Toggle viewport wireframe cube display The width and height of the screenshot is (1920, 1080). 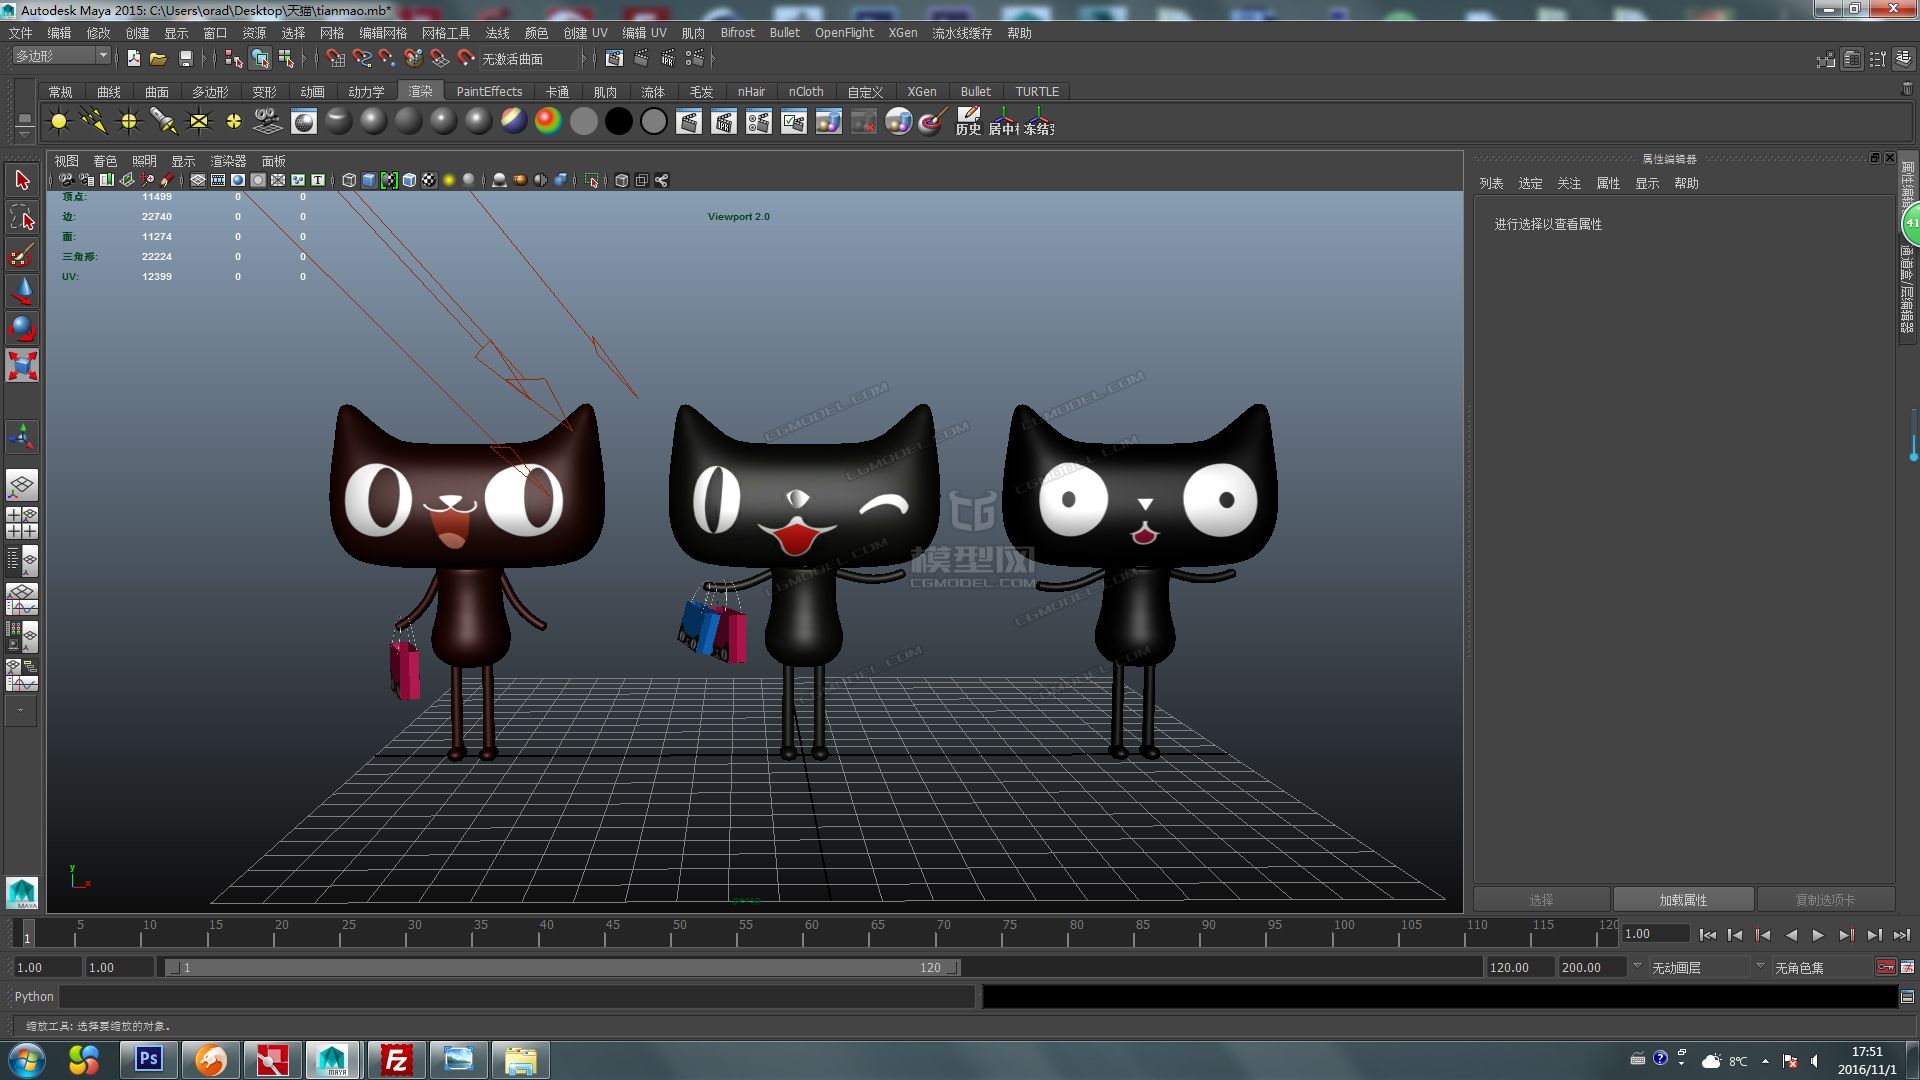point(349,180)
